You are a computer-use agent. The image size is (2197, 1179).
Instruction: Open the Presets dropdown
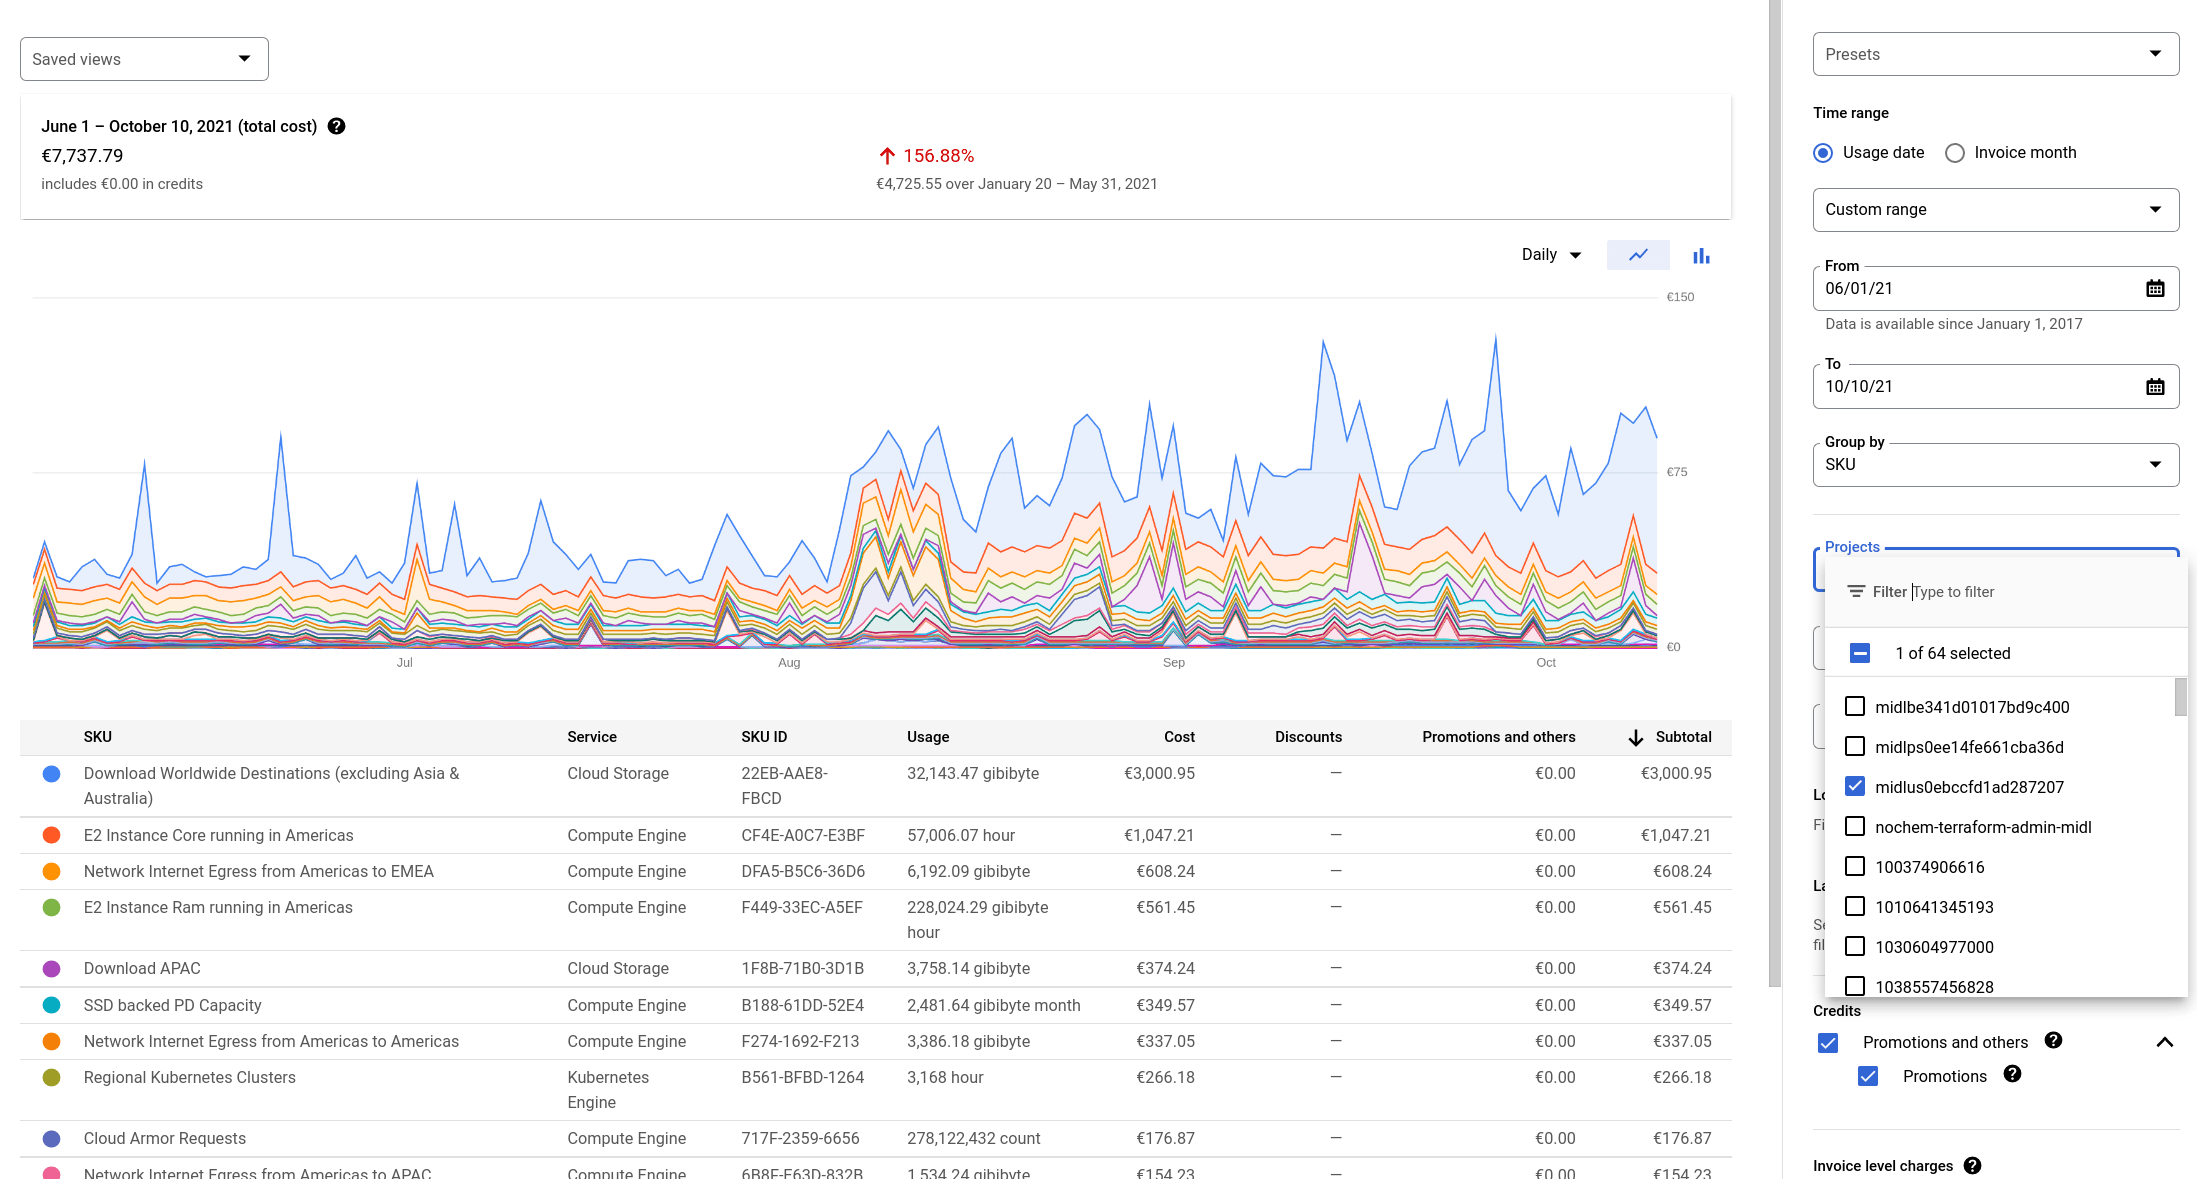coord(1995,54)
